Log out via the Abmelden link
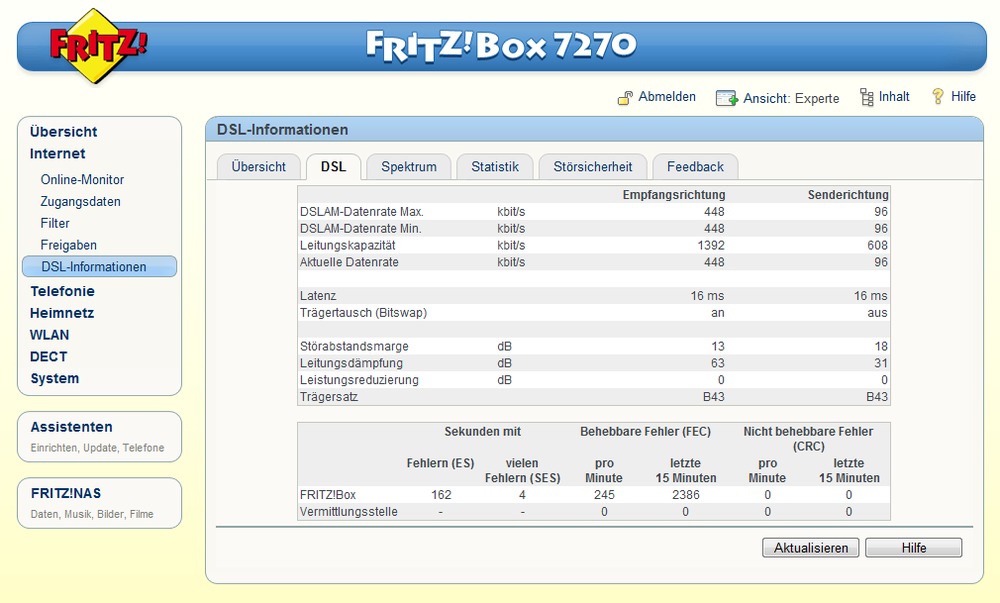1000x603 pixels. coord(667,97)
